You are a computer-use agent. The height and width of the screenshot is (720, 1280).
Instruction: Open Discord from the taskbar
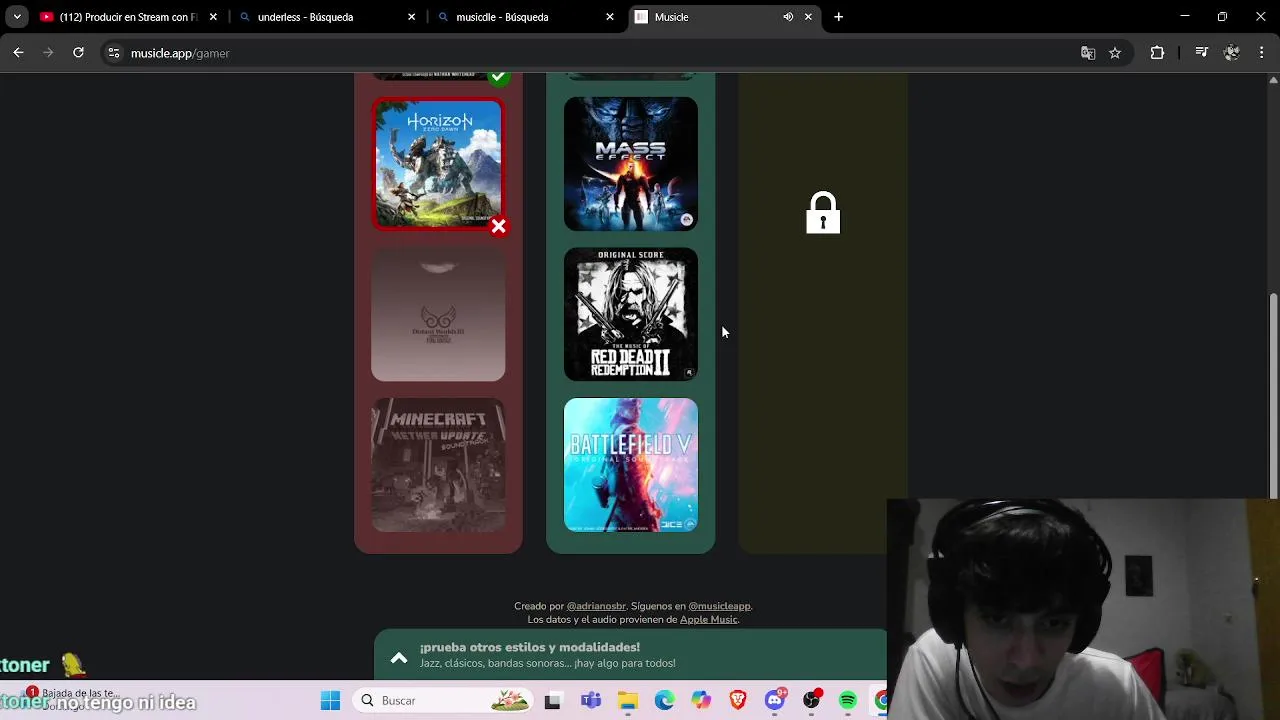[775, 701]
